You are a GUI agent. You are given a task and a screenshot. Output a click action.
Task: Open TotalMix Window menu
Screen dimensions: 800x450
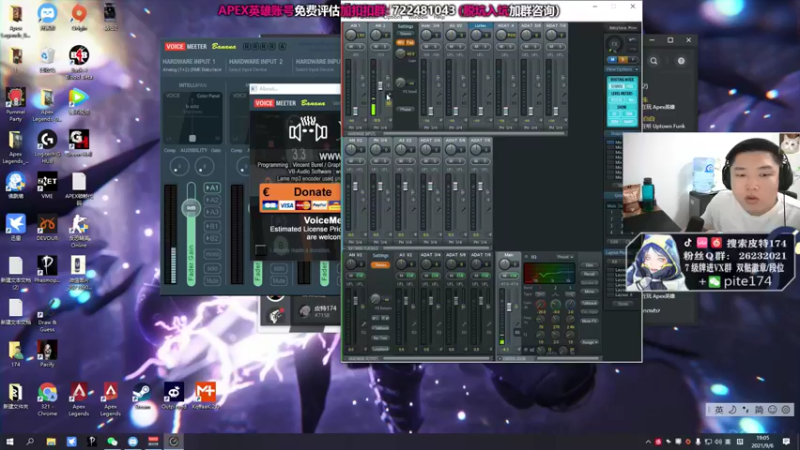[x=418, y=17]
